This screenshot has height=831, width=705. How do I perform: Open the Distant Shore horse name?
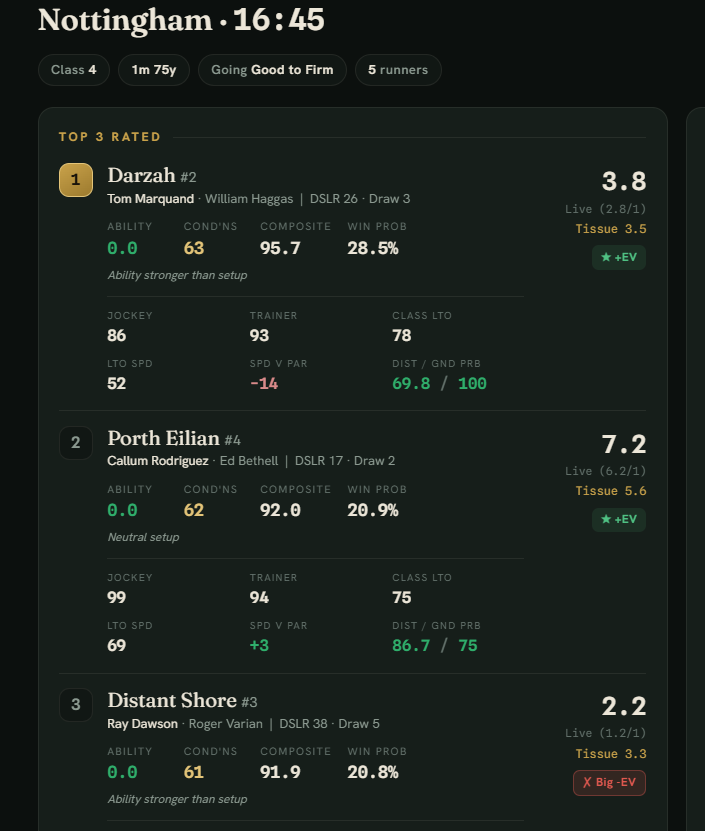[172, 701]
